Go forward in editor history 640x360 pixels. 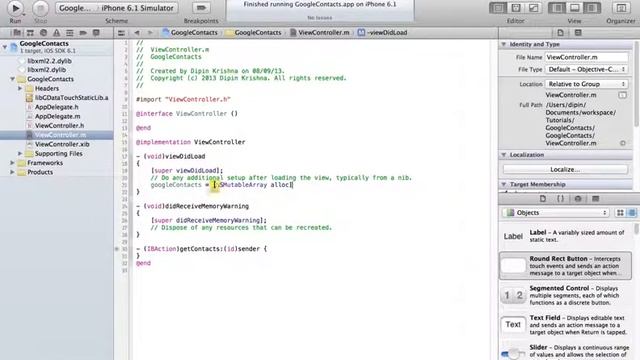[150, 33]
